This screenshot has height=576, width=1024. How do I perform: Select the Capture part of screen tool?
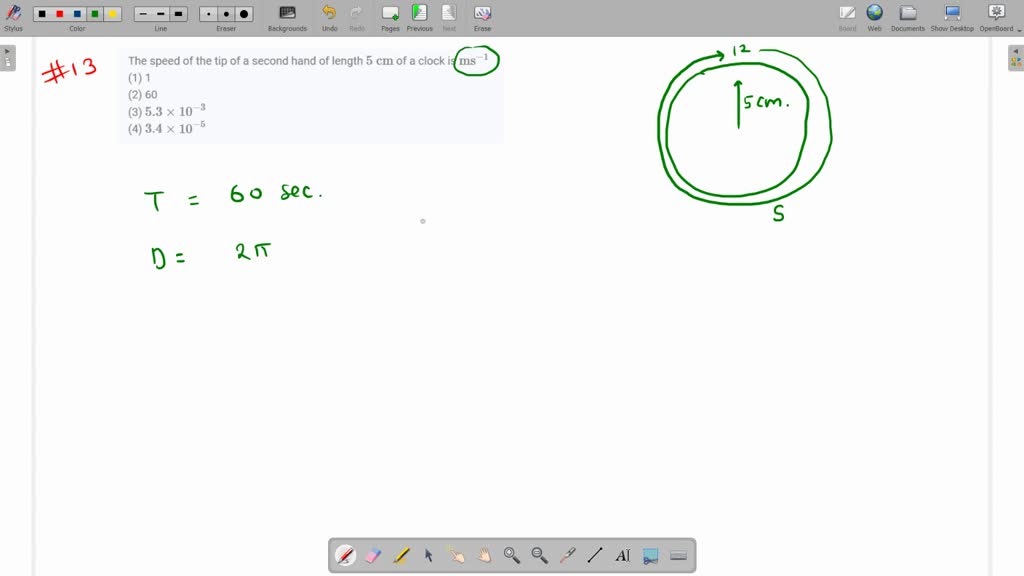click(x=650, y=556)
